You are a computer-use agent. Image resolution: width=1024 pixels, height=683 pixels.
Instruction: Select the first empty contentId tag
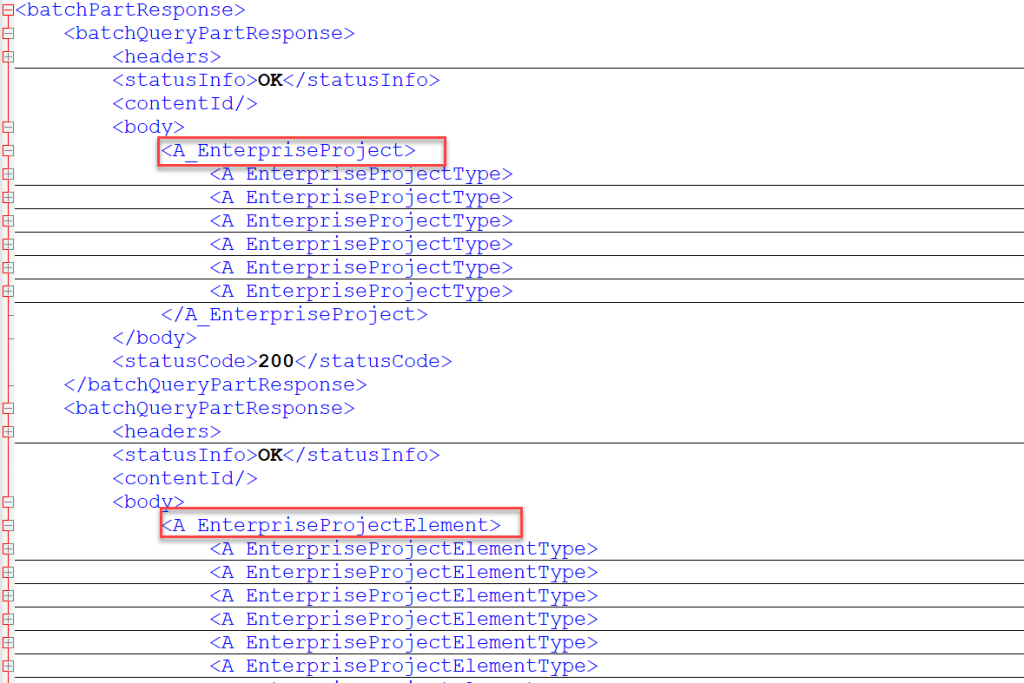pos(185,103)
